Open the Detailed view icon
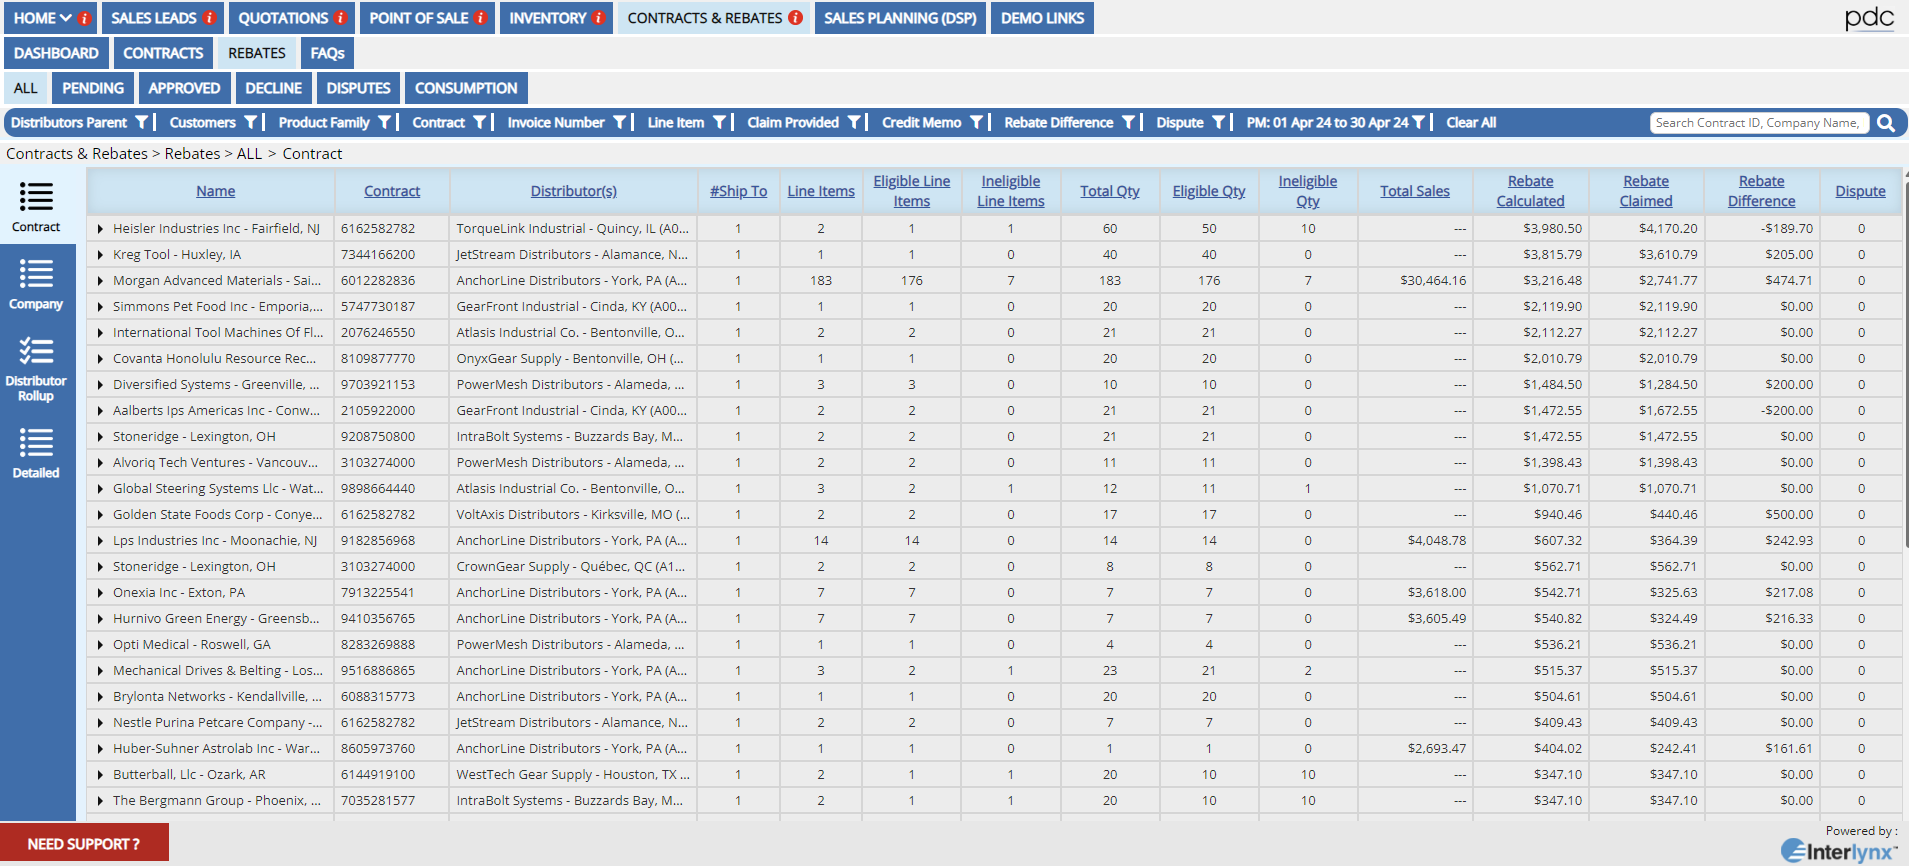This screenshot has height=866, width=1909. (36, 452)
